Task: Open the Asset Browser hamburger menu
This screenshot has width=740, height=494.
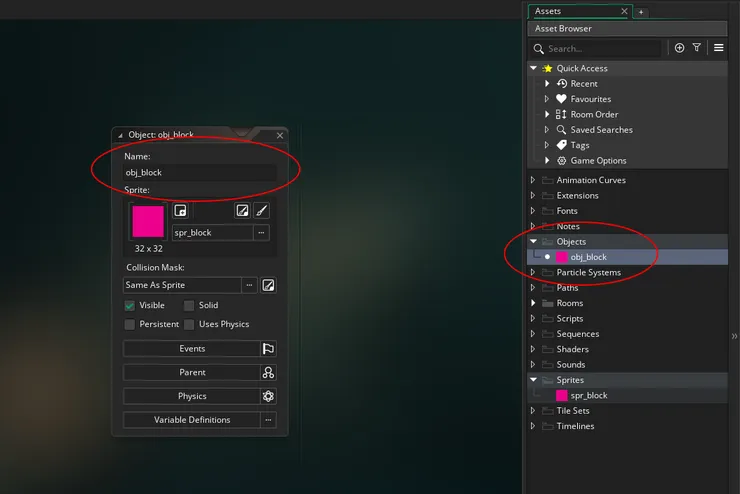Action: (x=719, y=48)
